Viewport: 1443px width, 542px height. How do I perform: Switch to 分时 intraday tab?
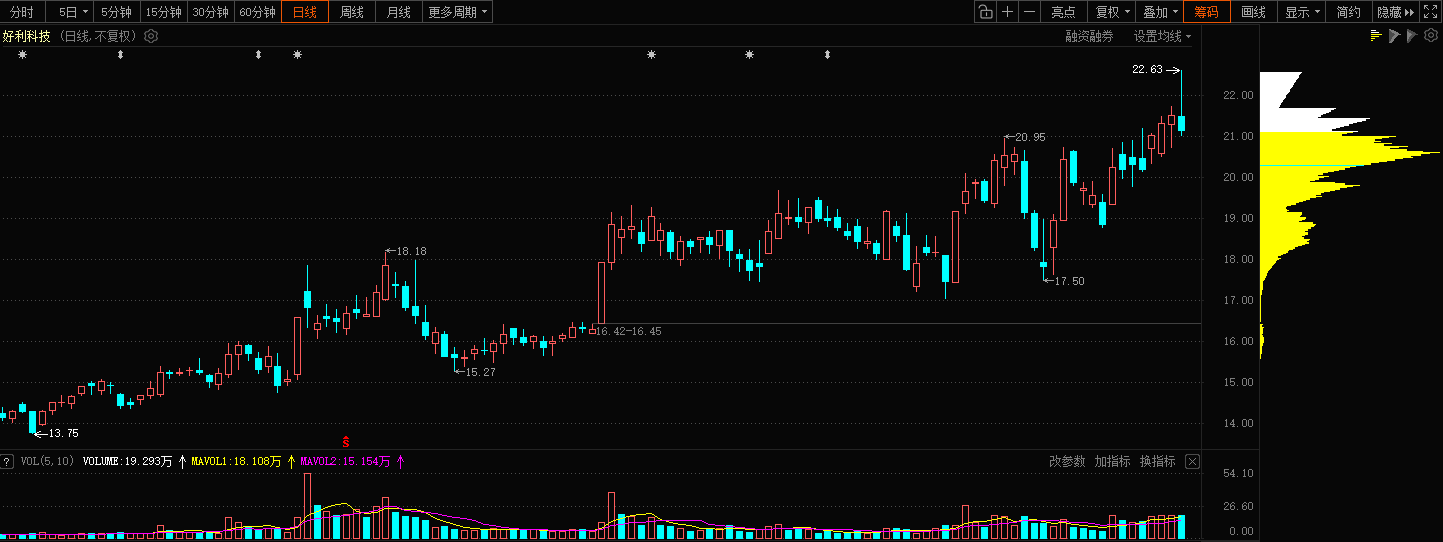click(x=22, y=12)
